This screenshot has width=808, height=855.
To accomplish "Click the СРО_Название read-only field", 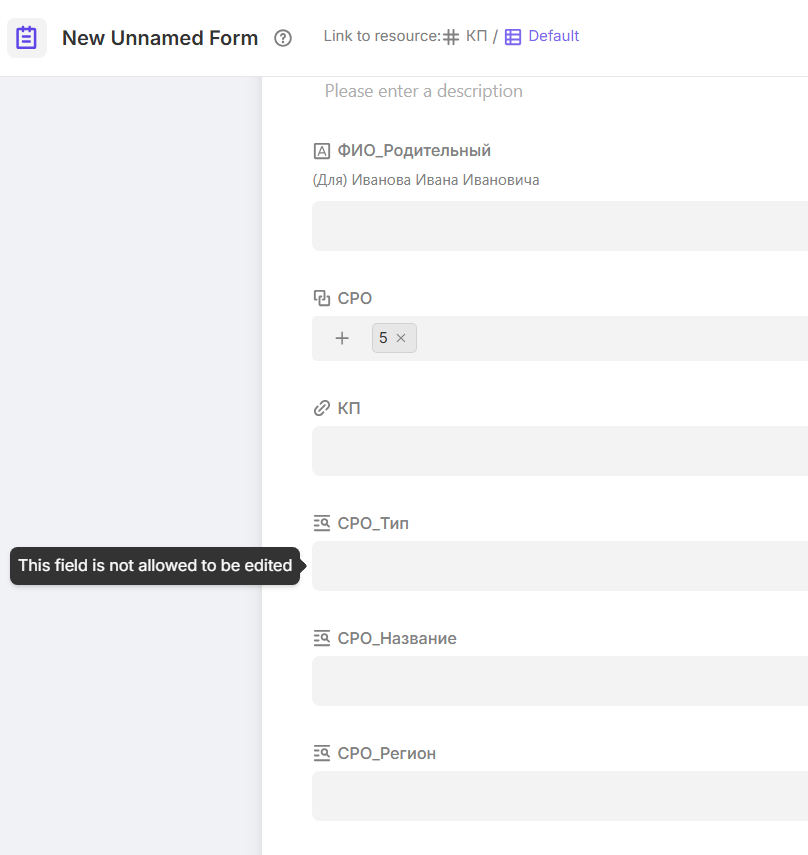I will click(x=560, y=681).
